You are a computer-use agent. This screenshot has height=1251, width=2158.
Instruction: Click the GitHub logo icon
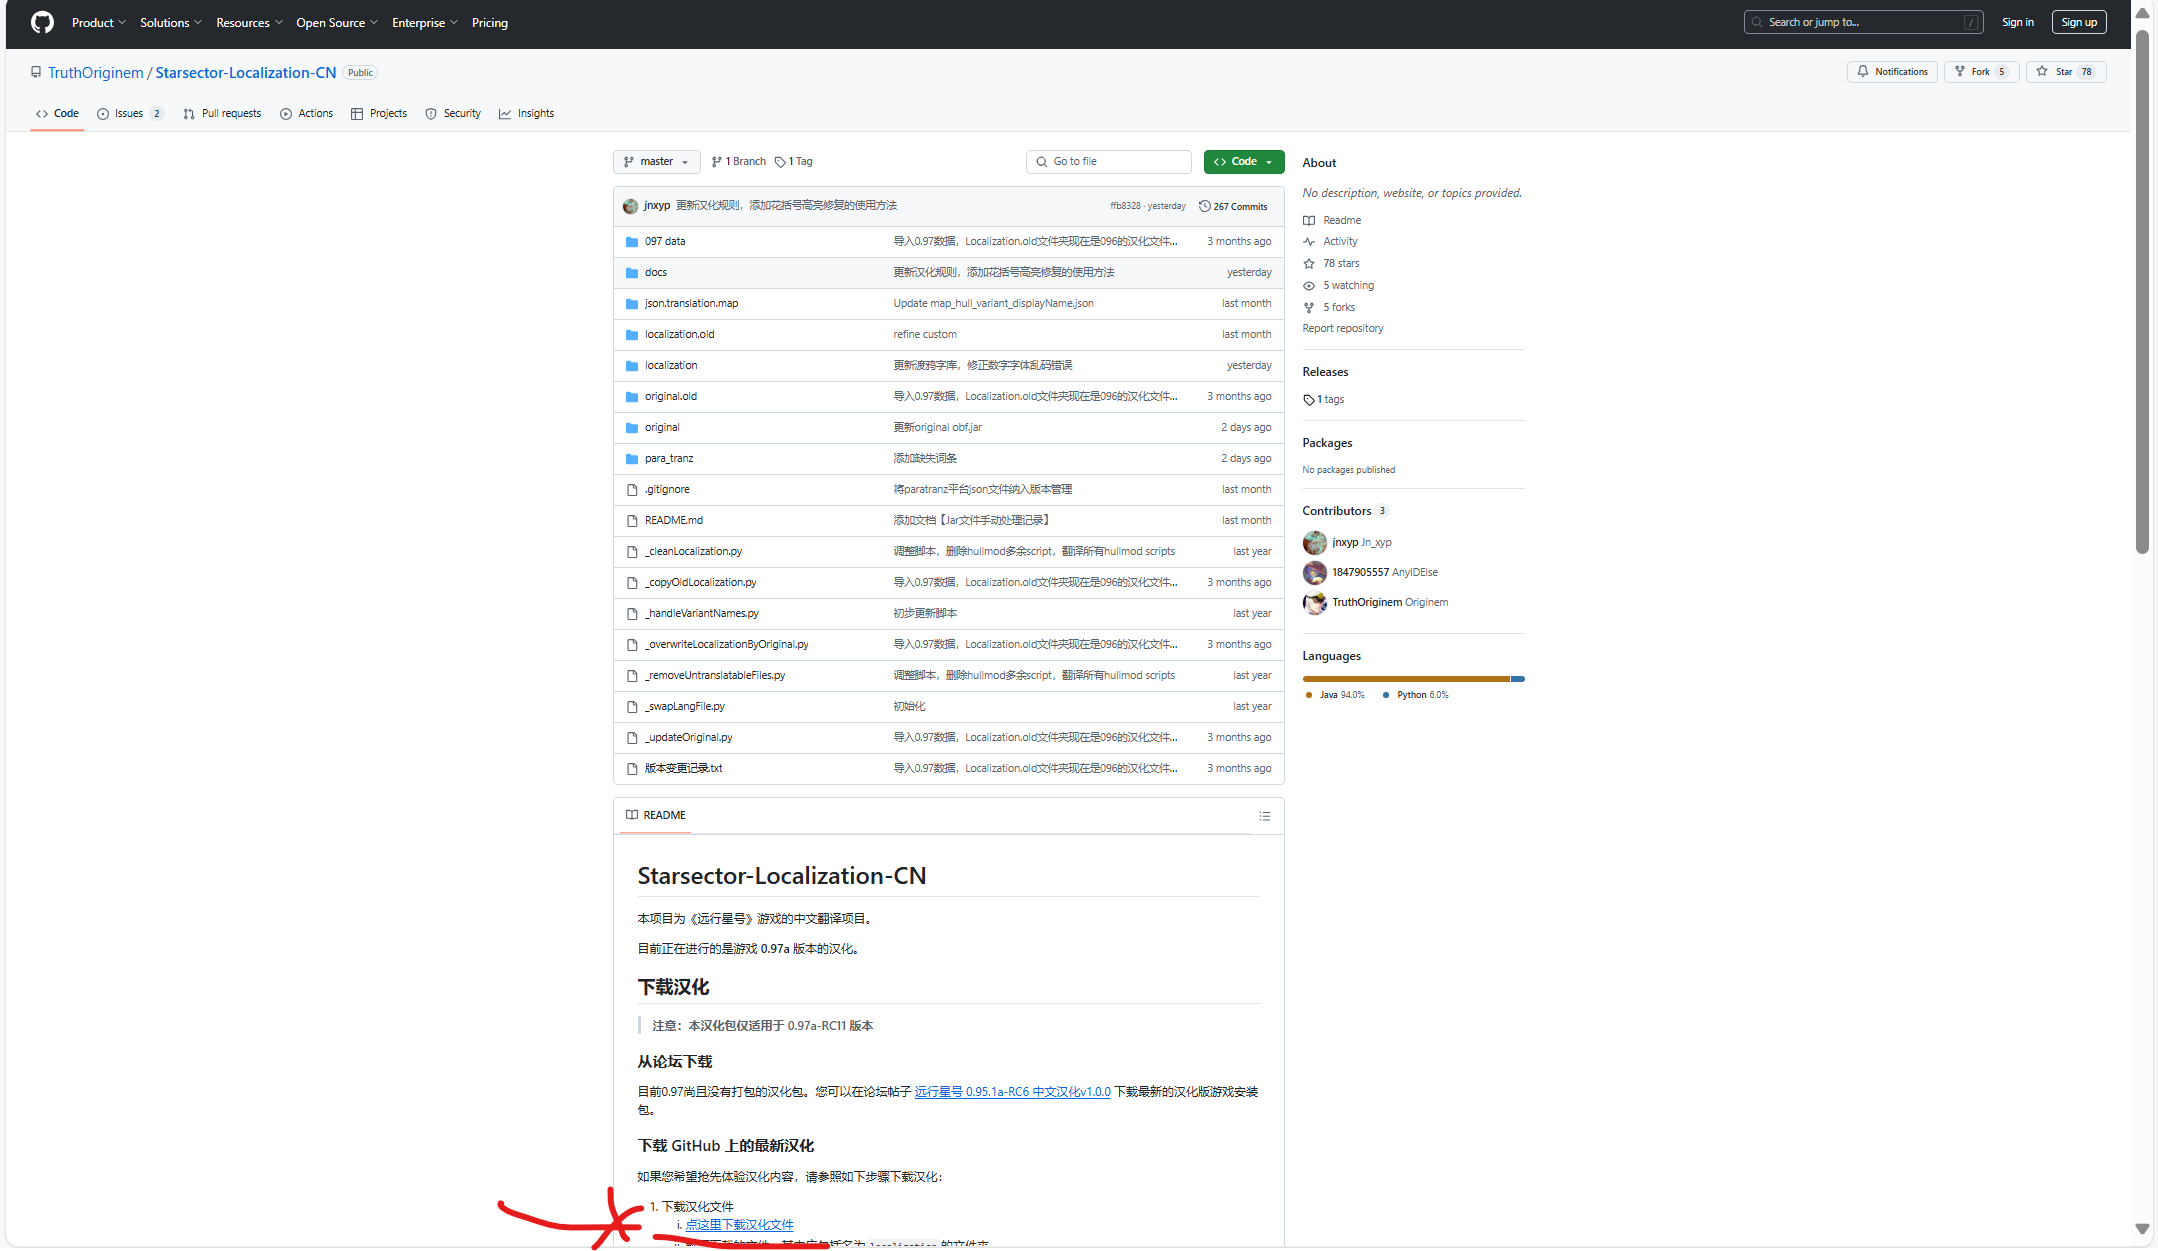[x=42, y=22]
